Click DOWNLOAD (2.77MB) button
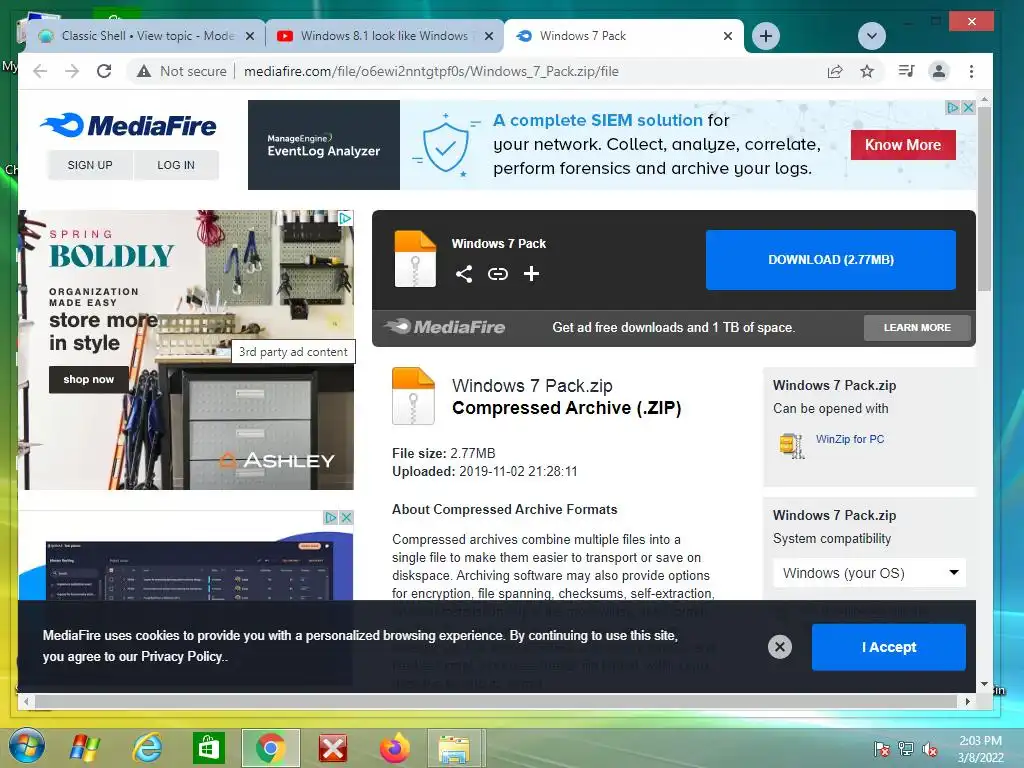Image resolution: width=1024 pixels, height=768 pixels. pyautogui.click(x=831, y=260)
